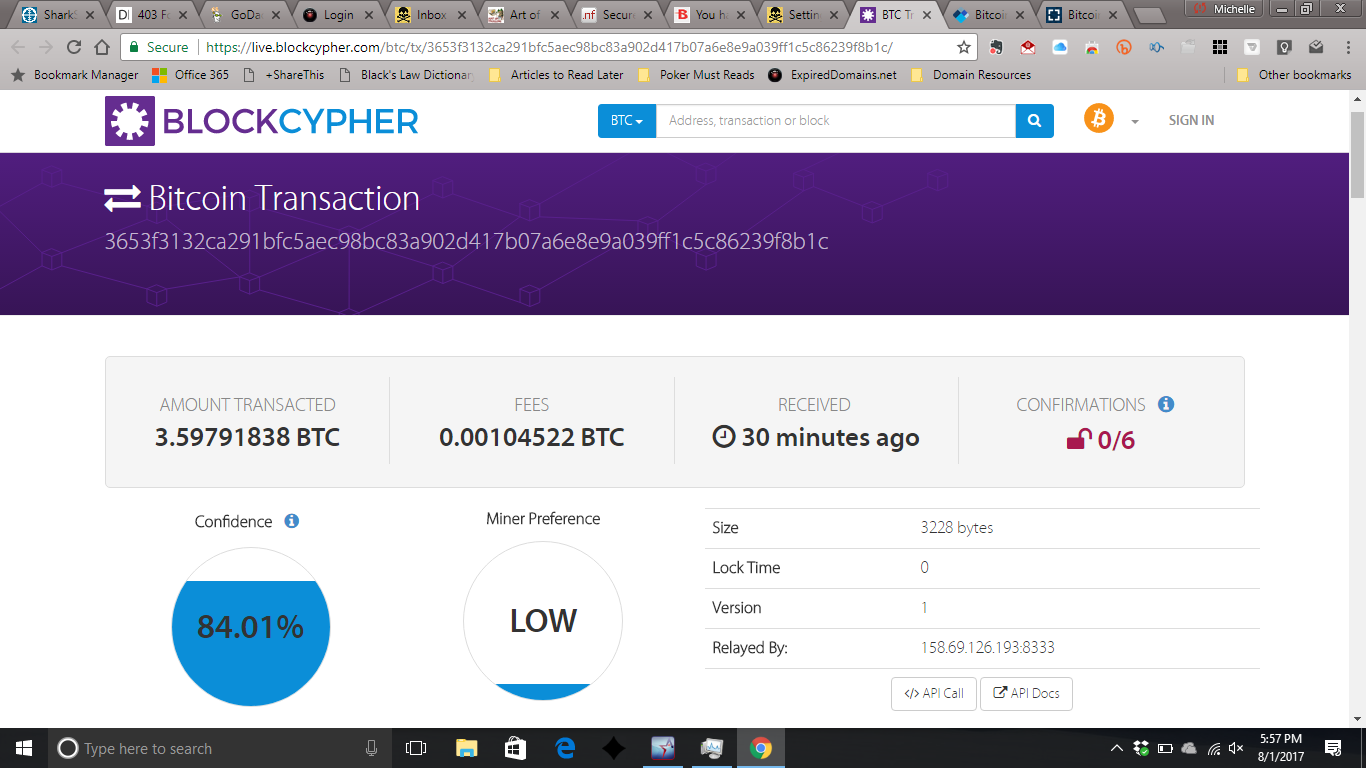Click the 3228 bytes size value
The image size is (1366, 768).
[x=957, y=527]
